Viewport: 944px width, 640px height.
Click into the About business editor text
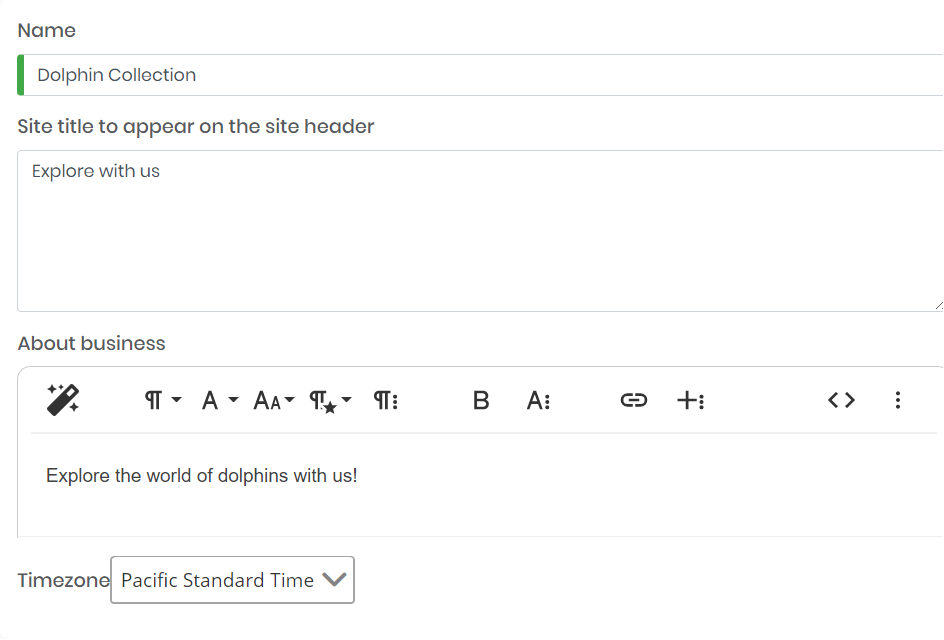click(x=202, y=476)
